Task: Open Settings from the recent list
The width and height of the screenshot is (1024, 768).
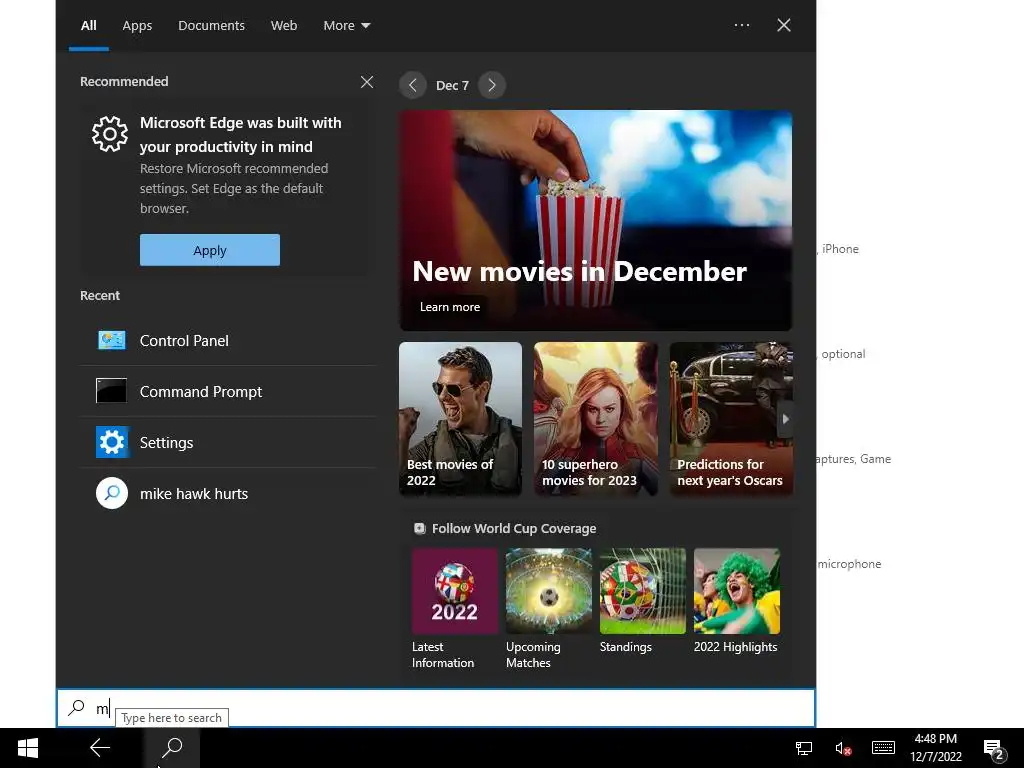Action: click(227, 442)
